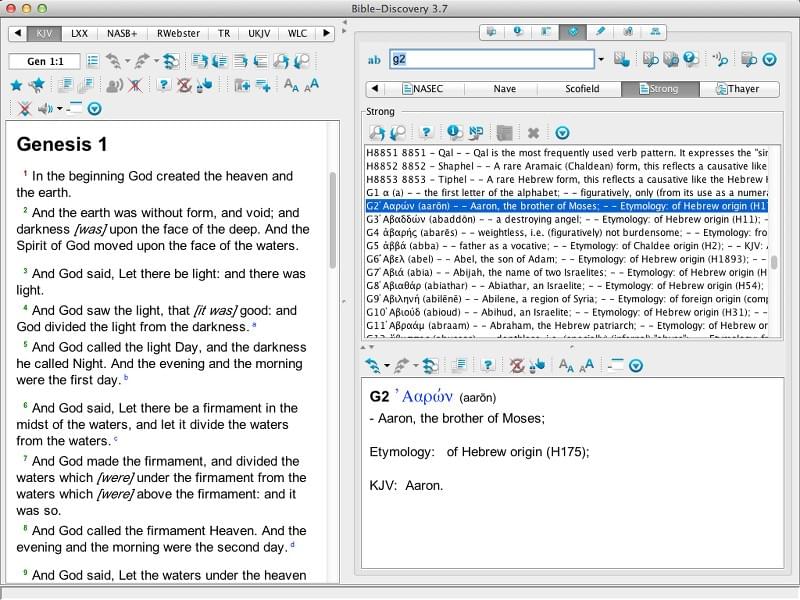Open the dropdown arrow beside the volume icon
The height and width of the screenshot is (600, 800).
click(60, 109)
